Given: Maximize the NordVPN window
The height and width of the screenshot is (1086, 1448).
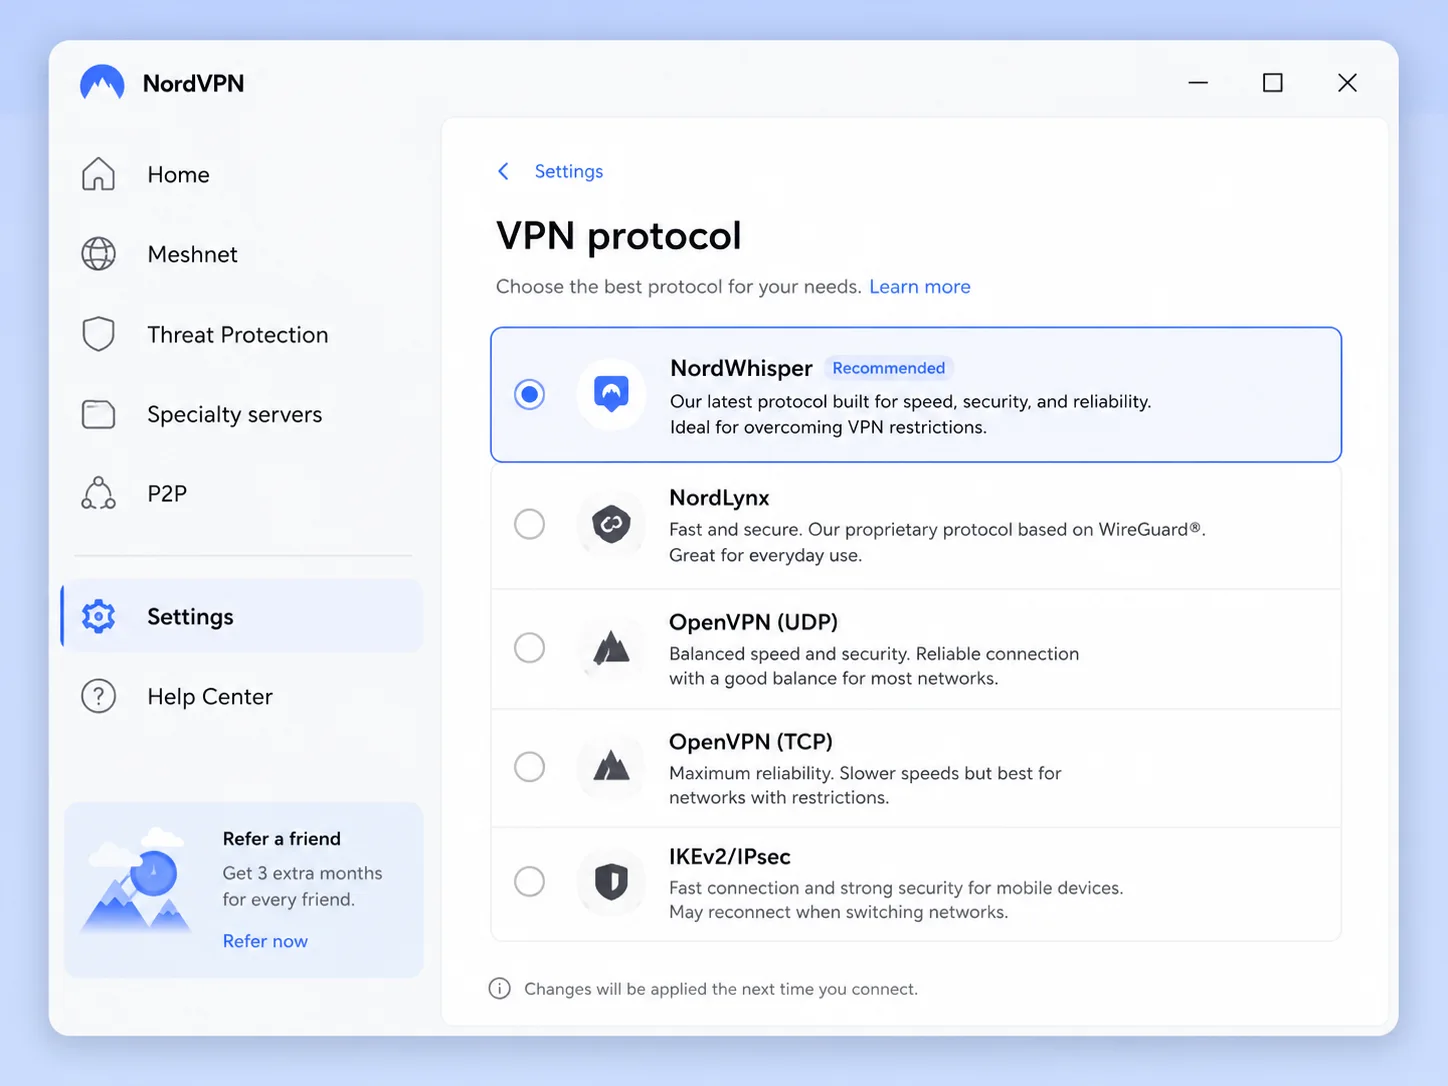Looking at the screenshot, I should point(1273,83).
